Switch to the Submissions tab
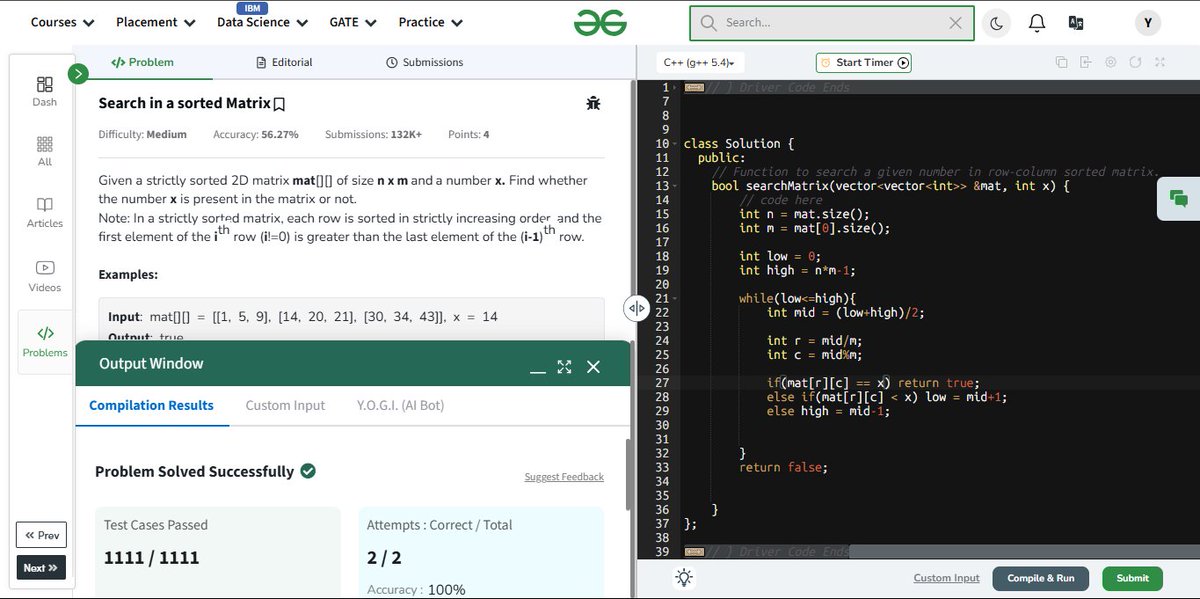The image size is (1200, 599). (x=424, y=62)
